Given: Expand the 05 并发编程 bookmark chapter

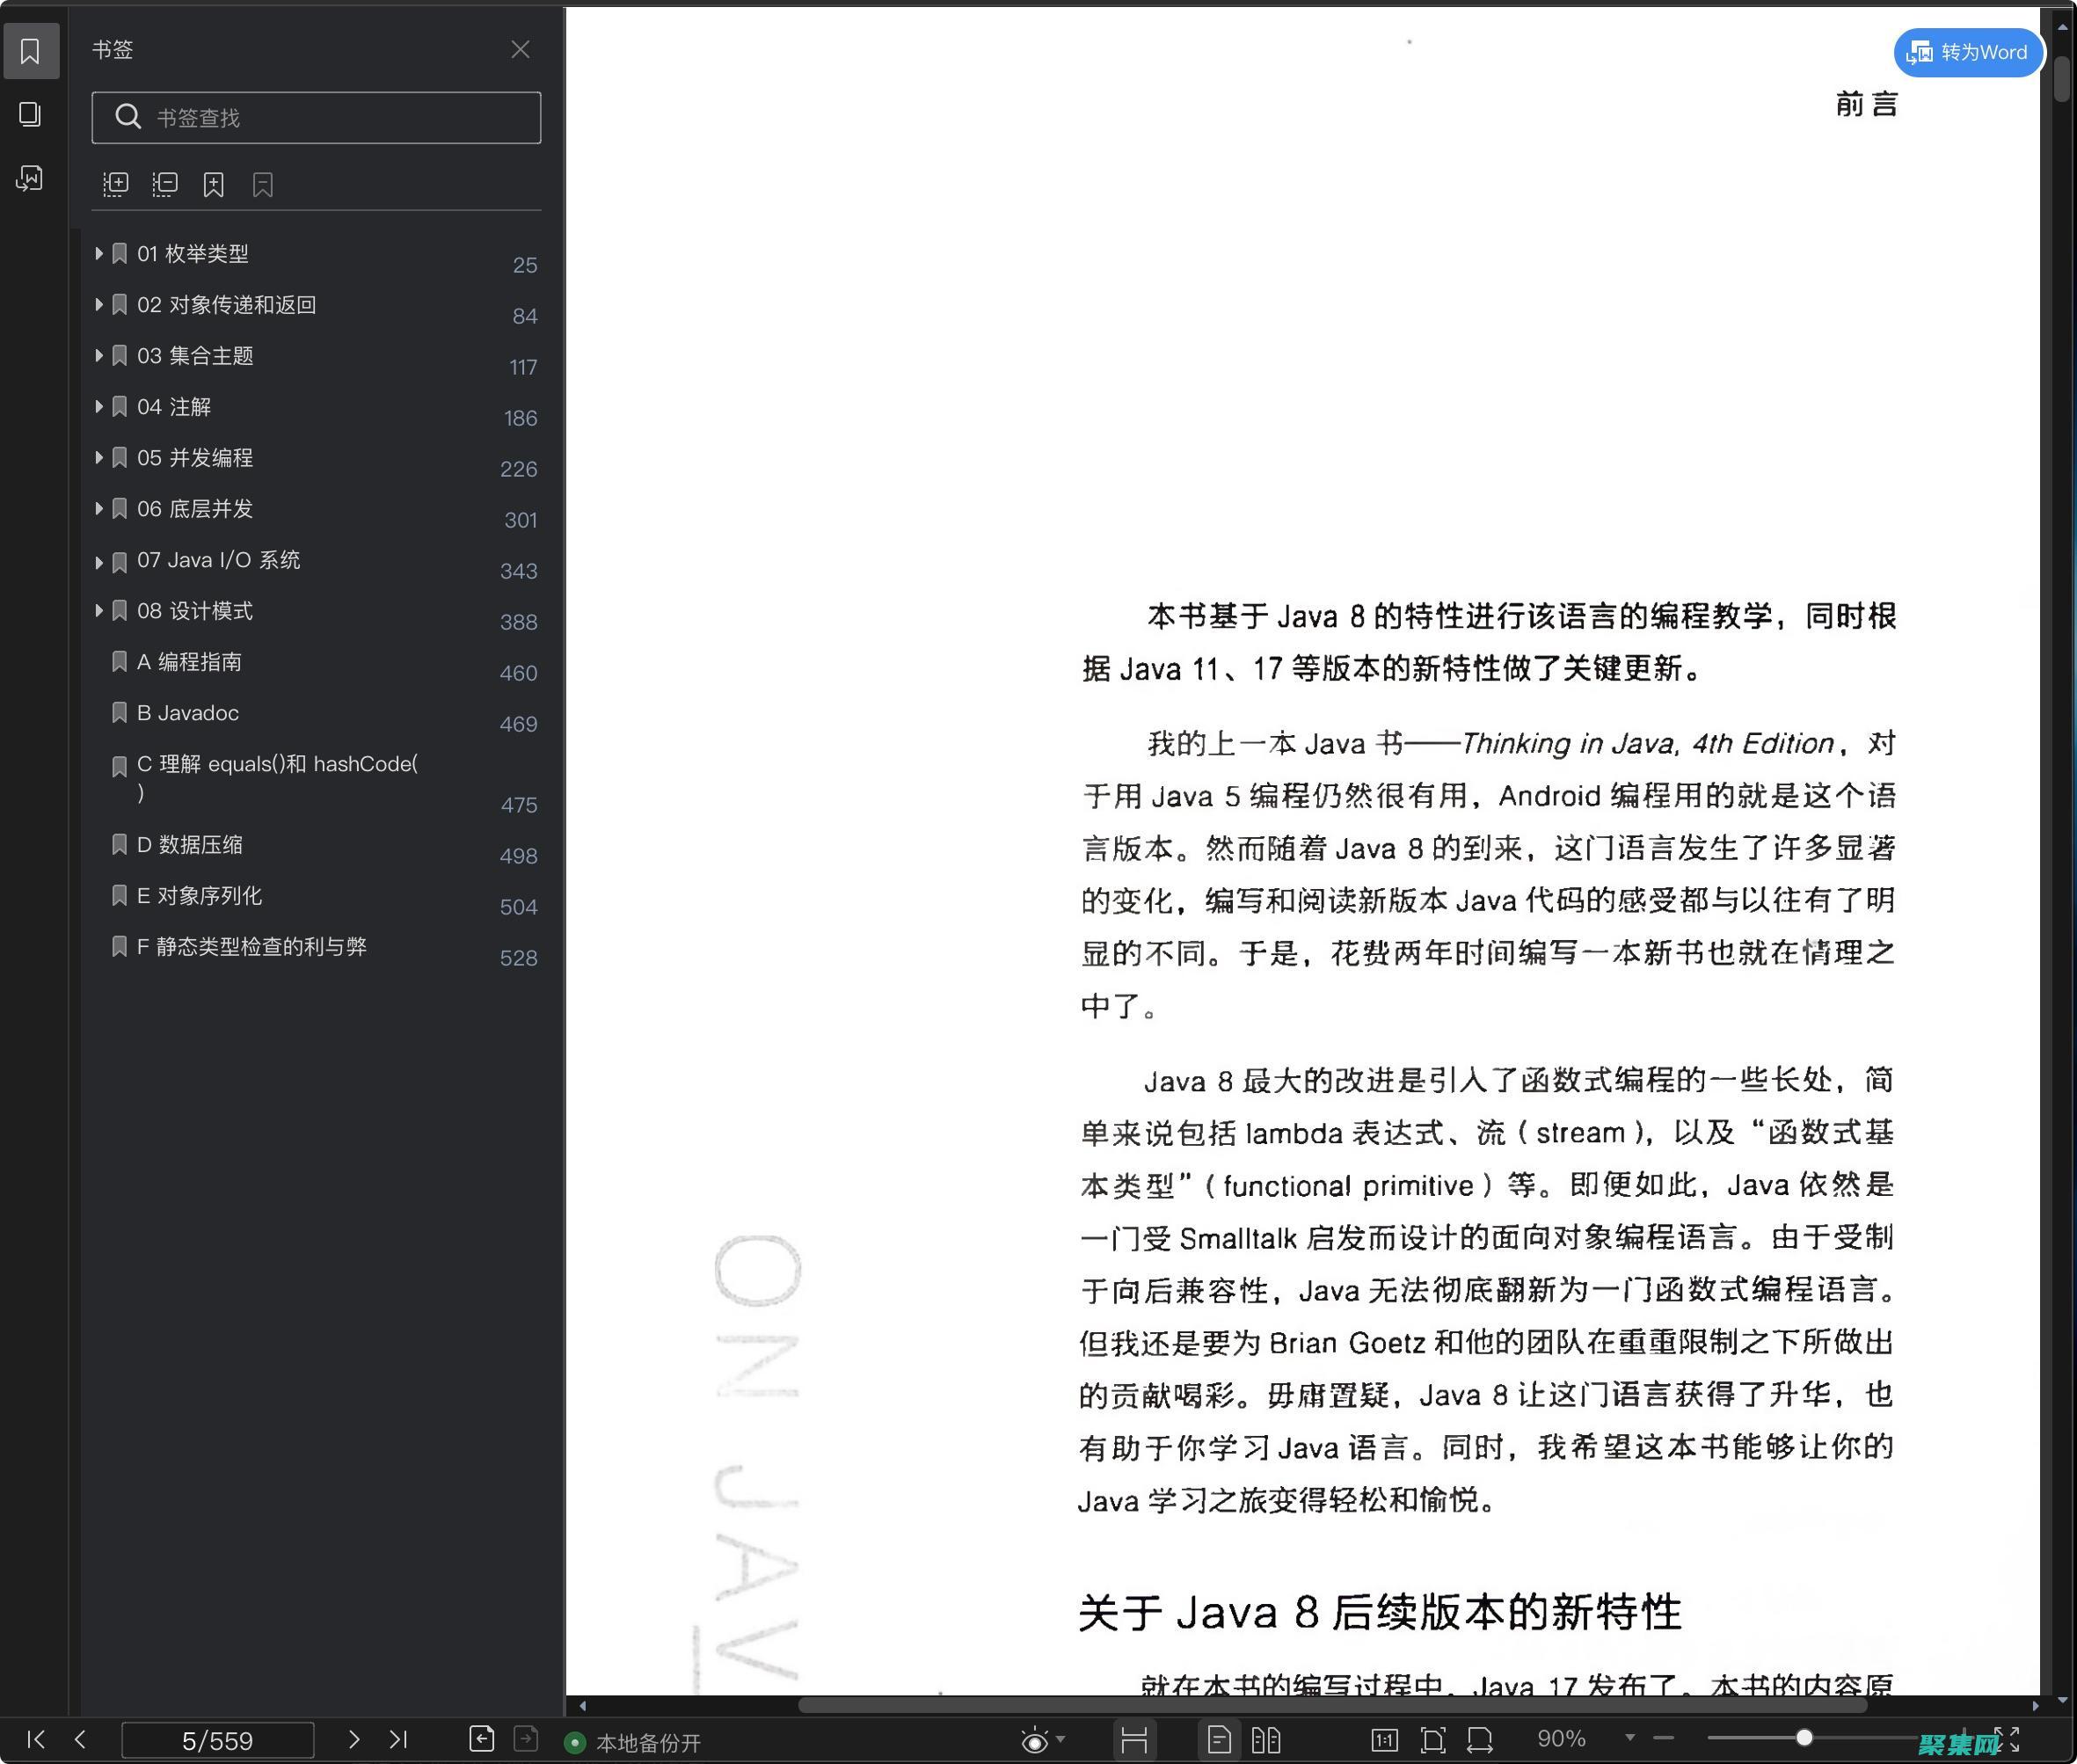Looking at the screenshot, I should point(99,458).
